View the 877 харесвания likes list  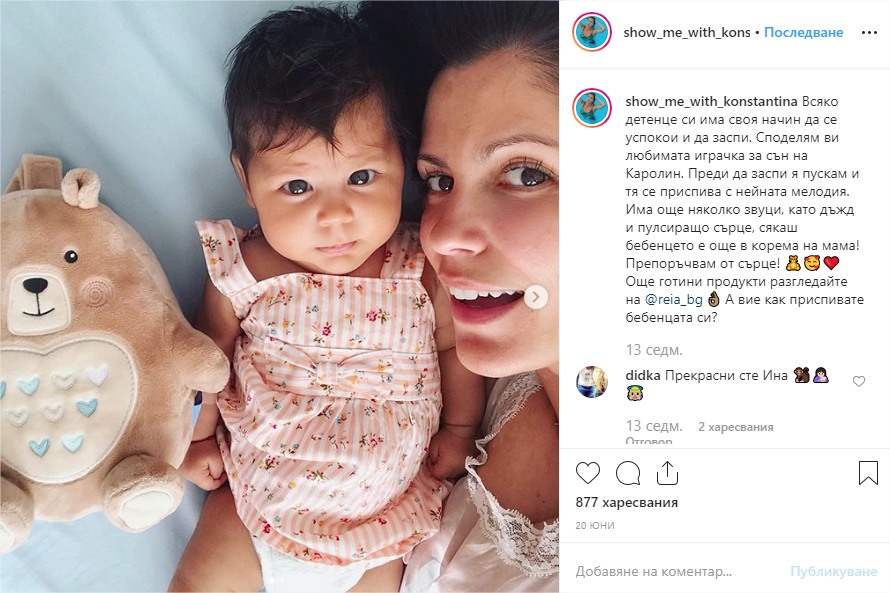coord(627,502)
